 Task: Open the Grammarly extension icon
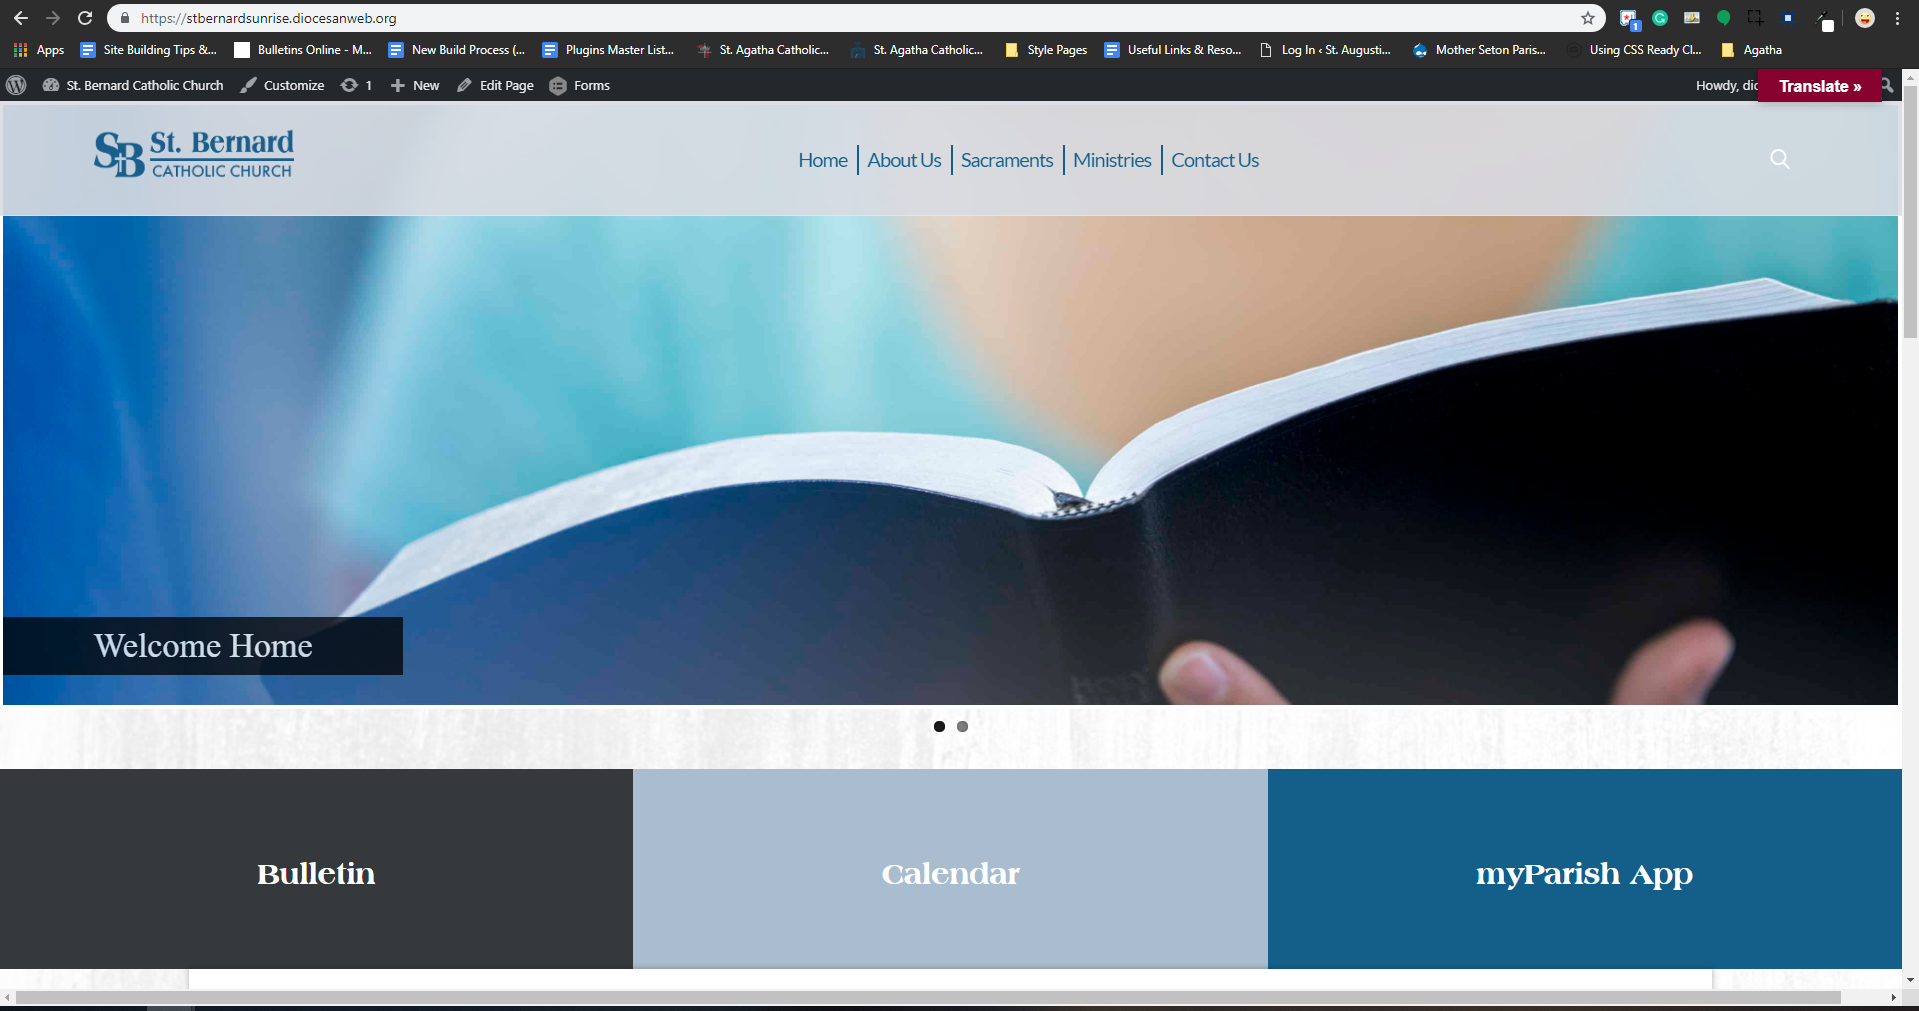click(x=1660, y=18)
